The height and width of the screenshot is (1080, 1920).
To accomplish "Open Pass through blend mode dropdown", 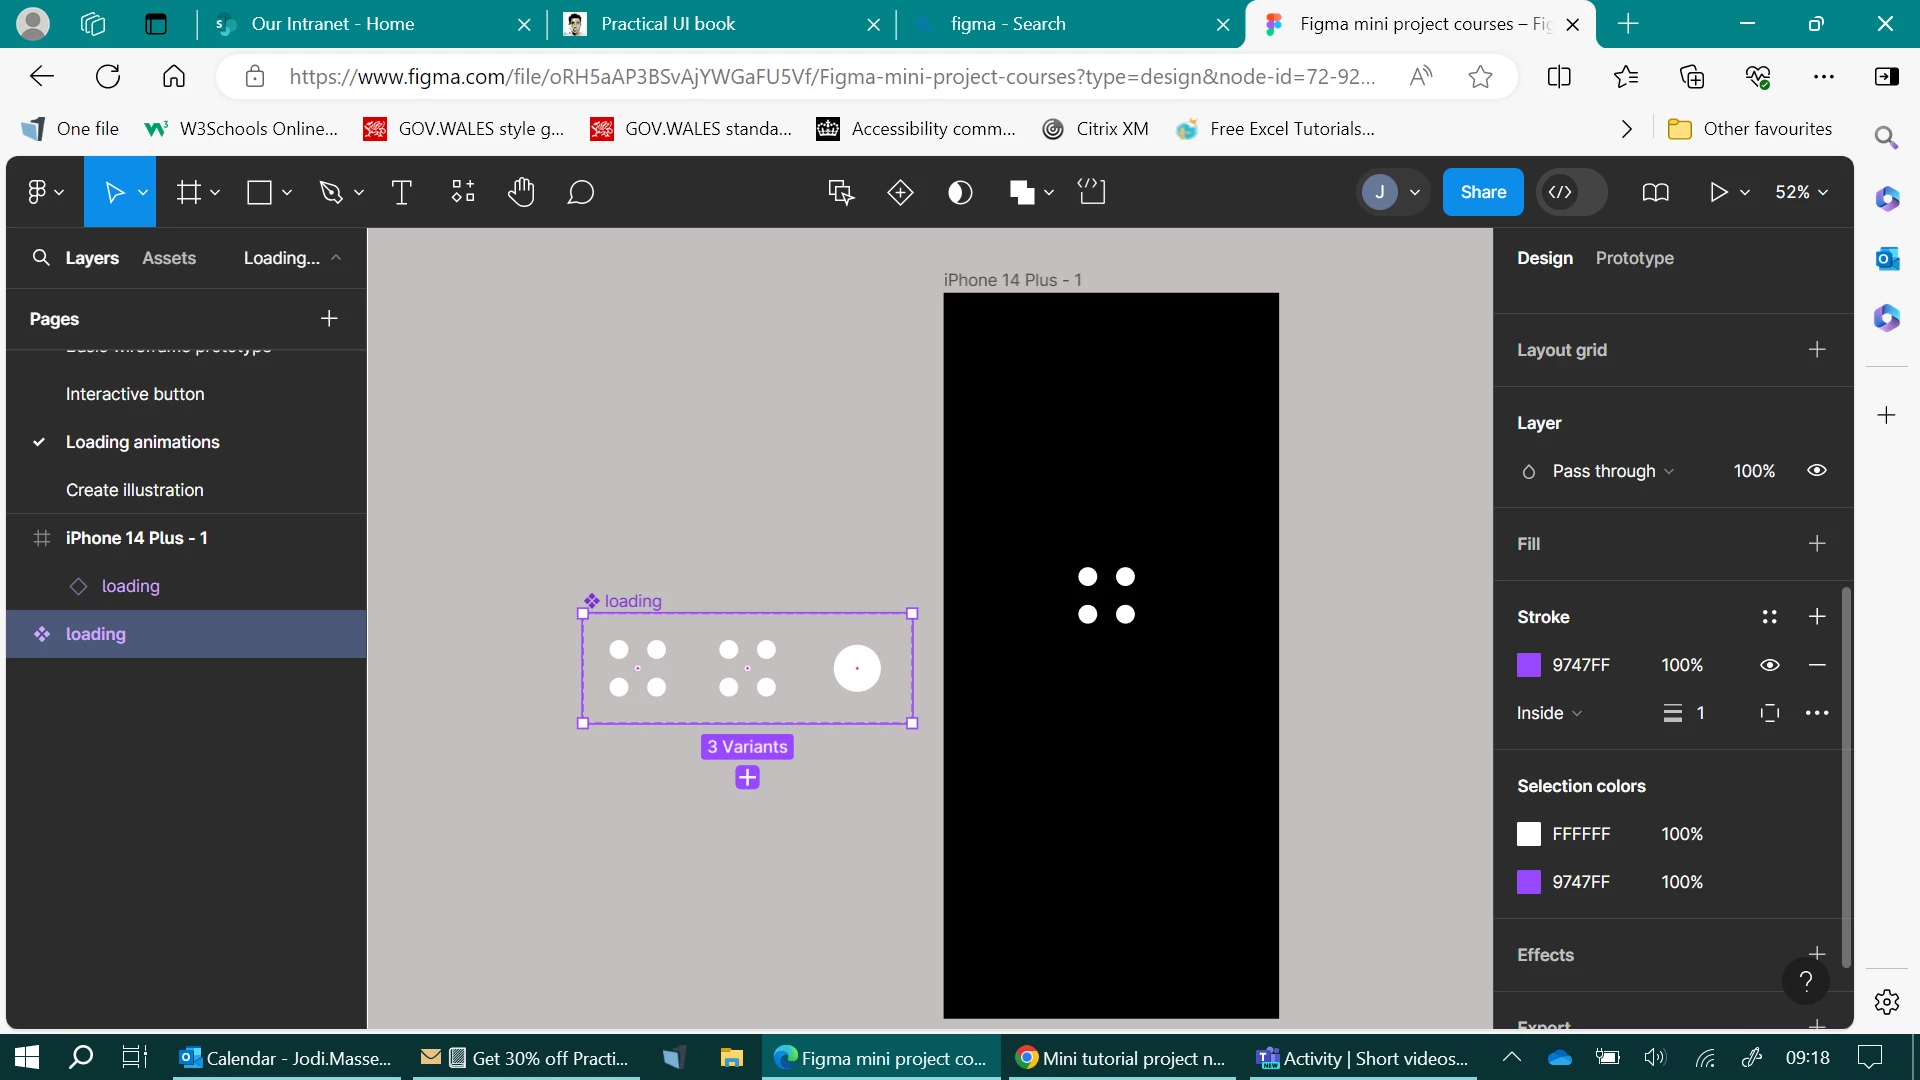I will point(1613,471).
